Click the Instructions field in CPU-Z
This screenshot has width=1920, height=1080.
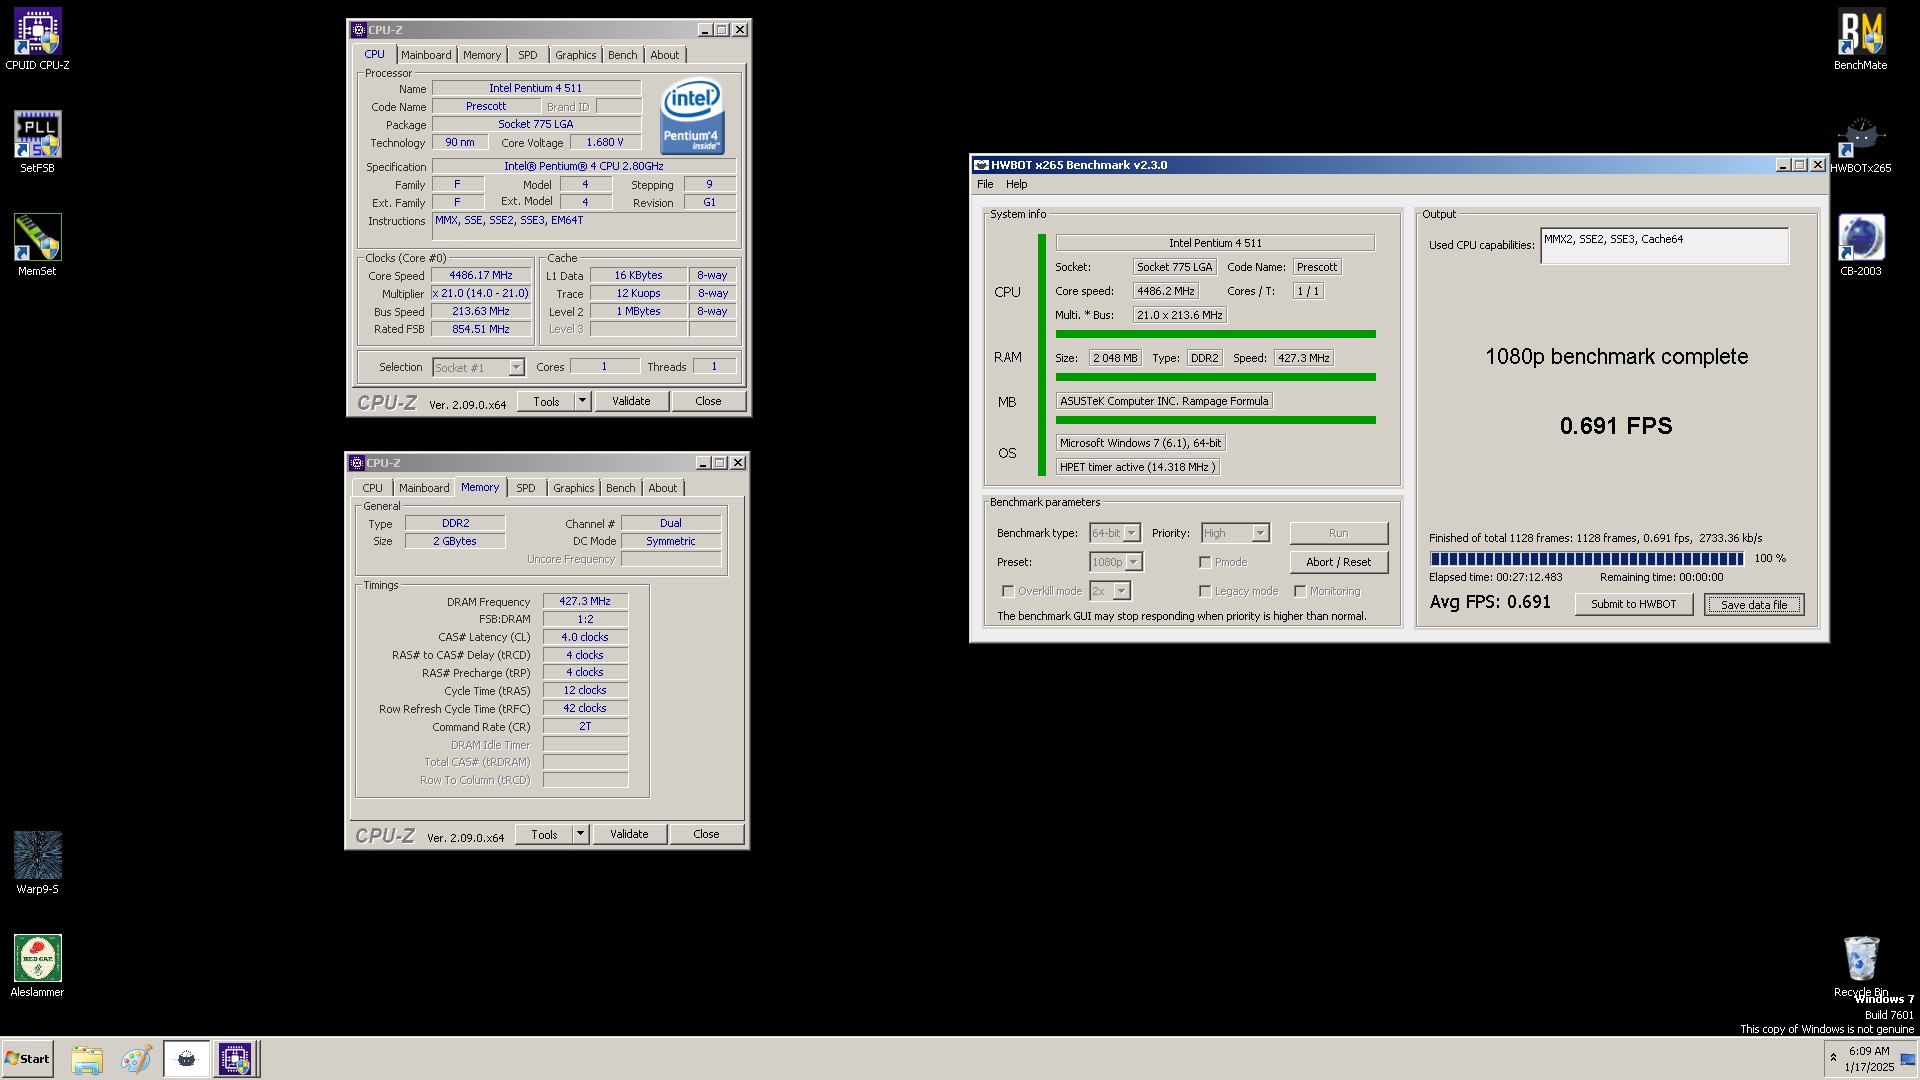click(584, 227)
